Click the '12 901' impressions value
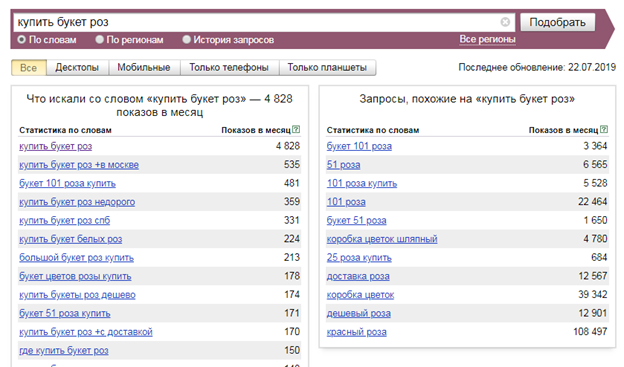This screenshot has width=624, height=367. point(593,313)
